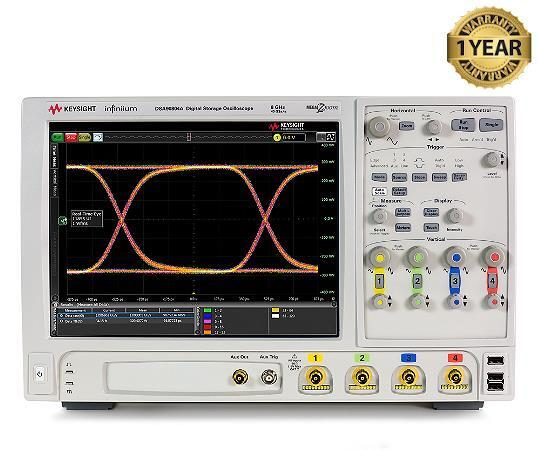Open the middle vertical side tab on display
The image size is (538, 450).
[55, 183]
